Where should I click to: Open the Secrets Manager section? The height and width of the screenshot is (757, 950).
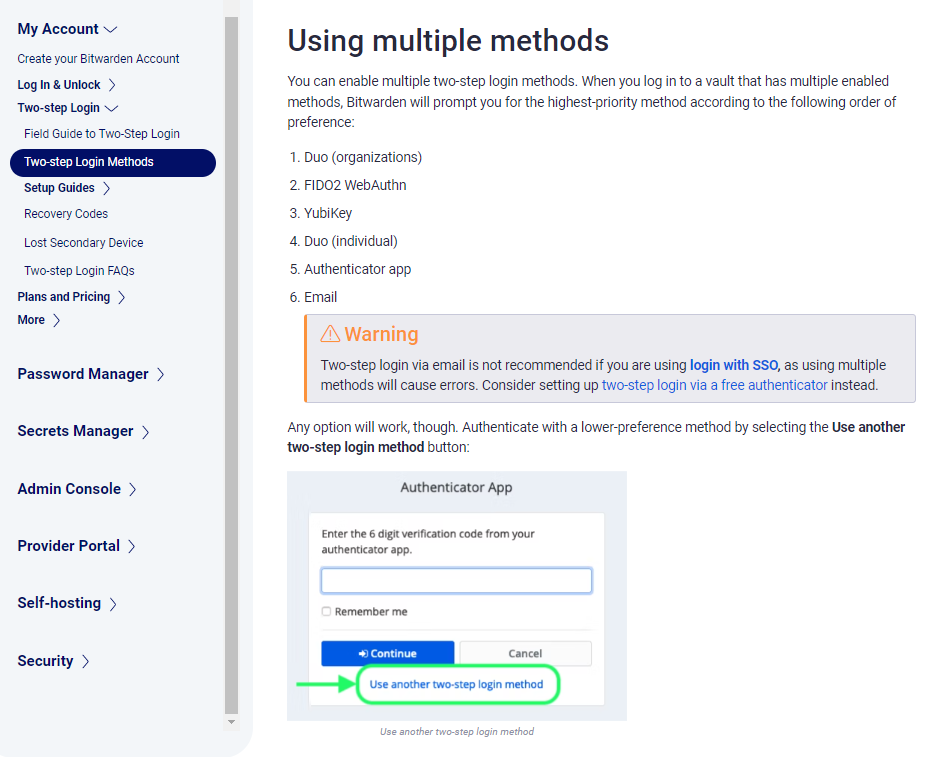click(x=75, y=431)
